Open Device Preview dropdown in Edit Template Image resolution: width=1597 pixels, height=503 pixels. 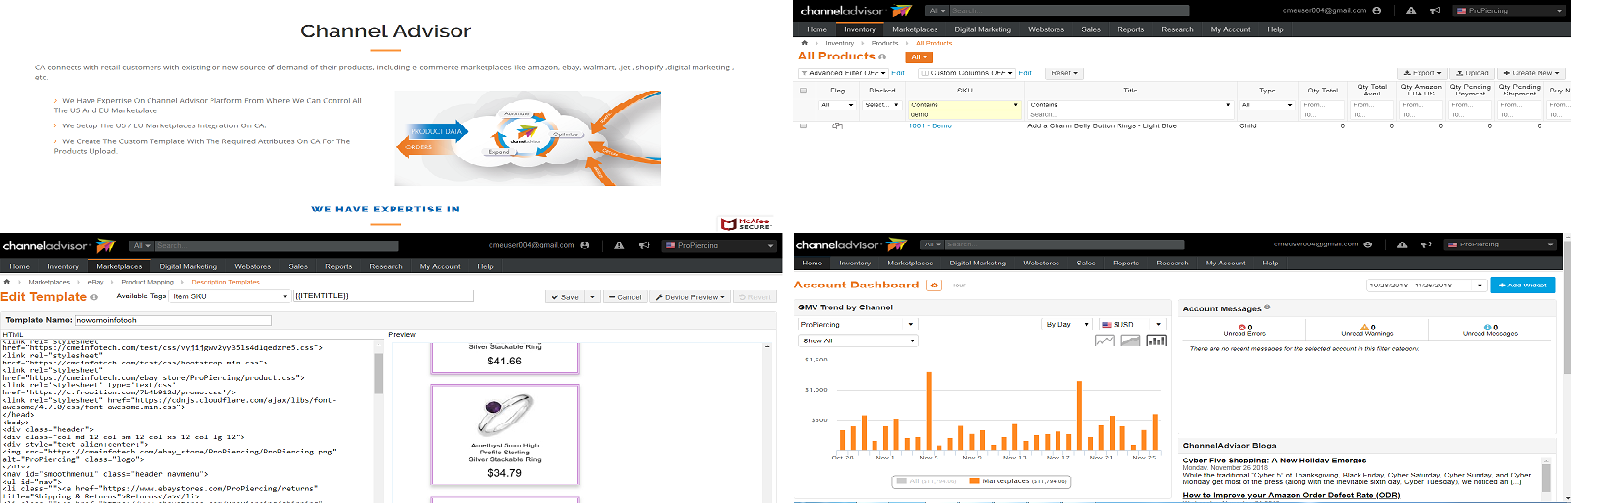690,297
